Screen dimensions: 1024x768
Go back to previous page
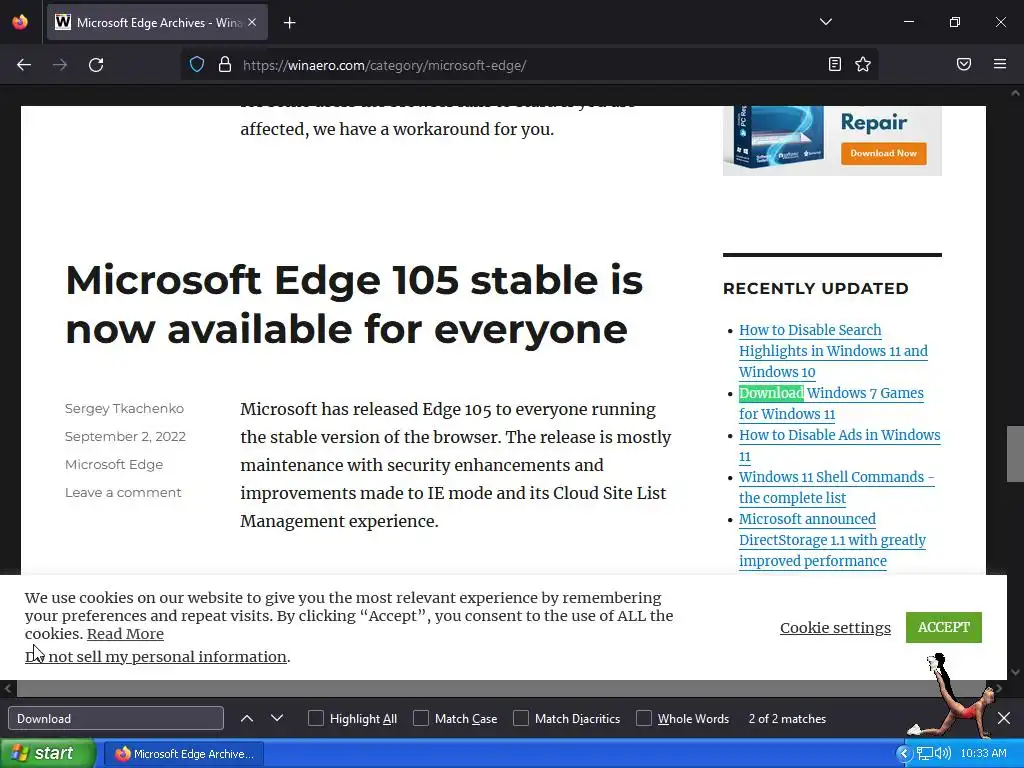click(24, 65)
